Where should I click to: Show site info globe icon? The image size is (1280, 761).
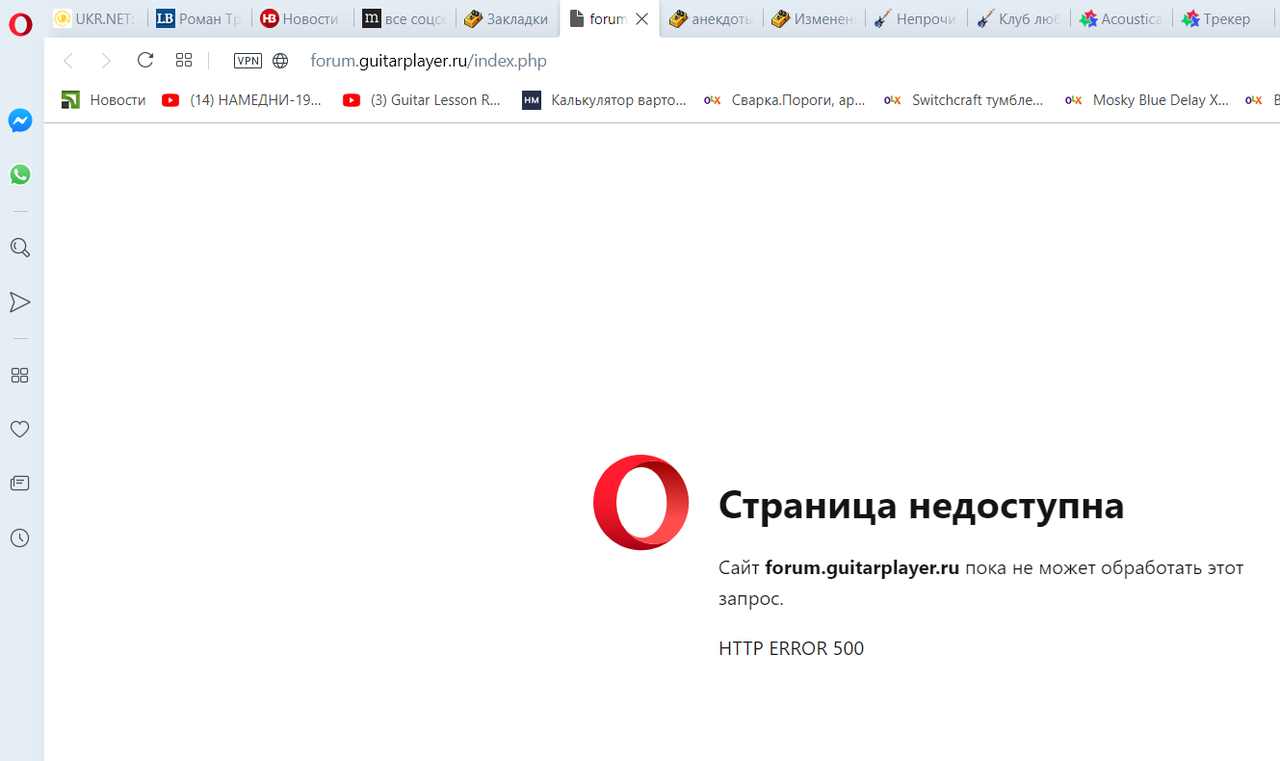[x=281, y=61]
